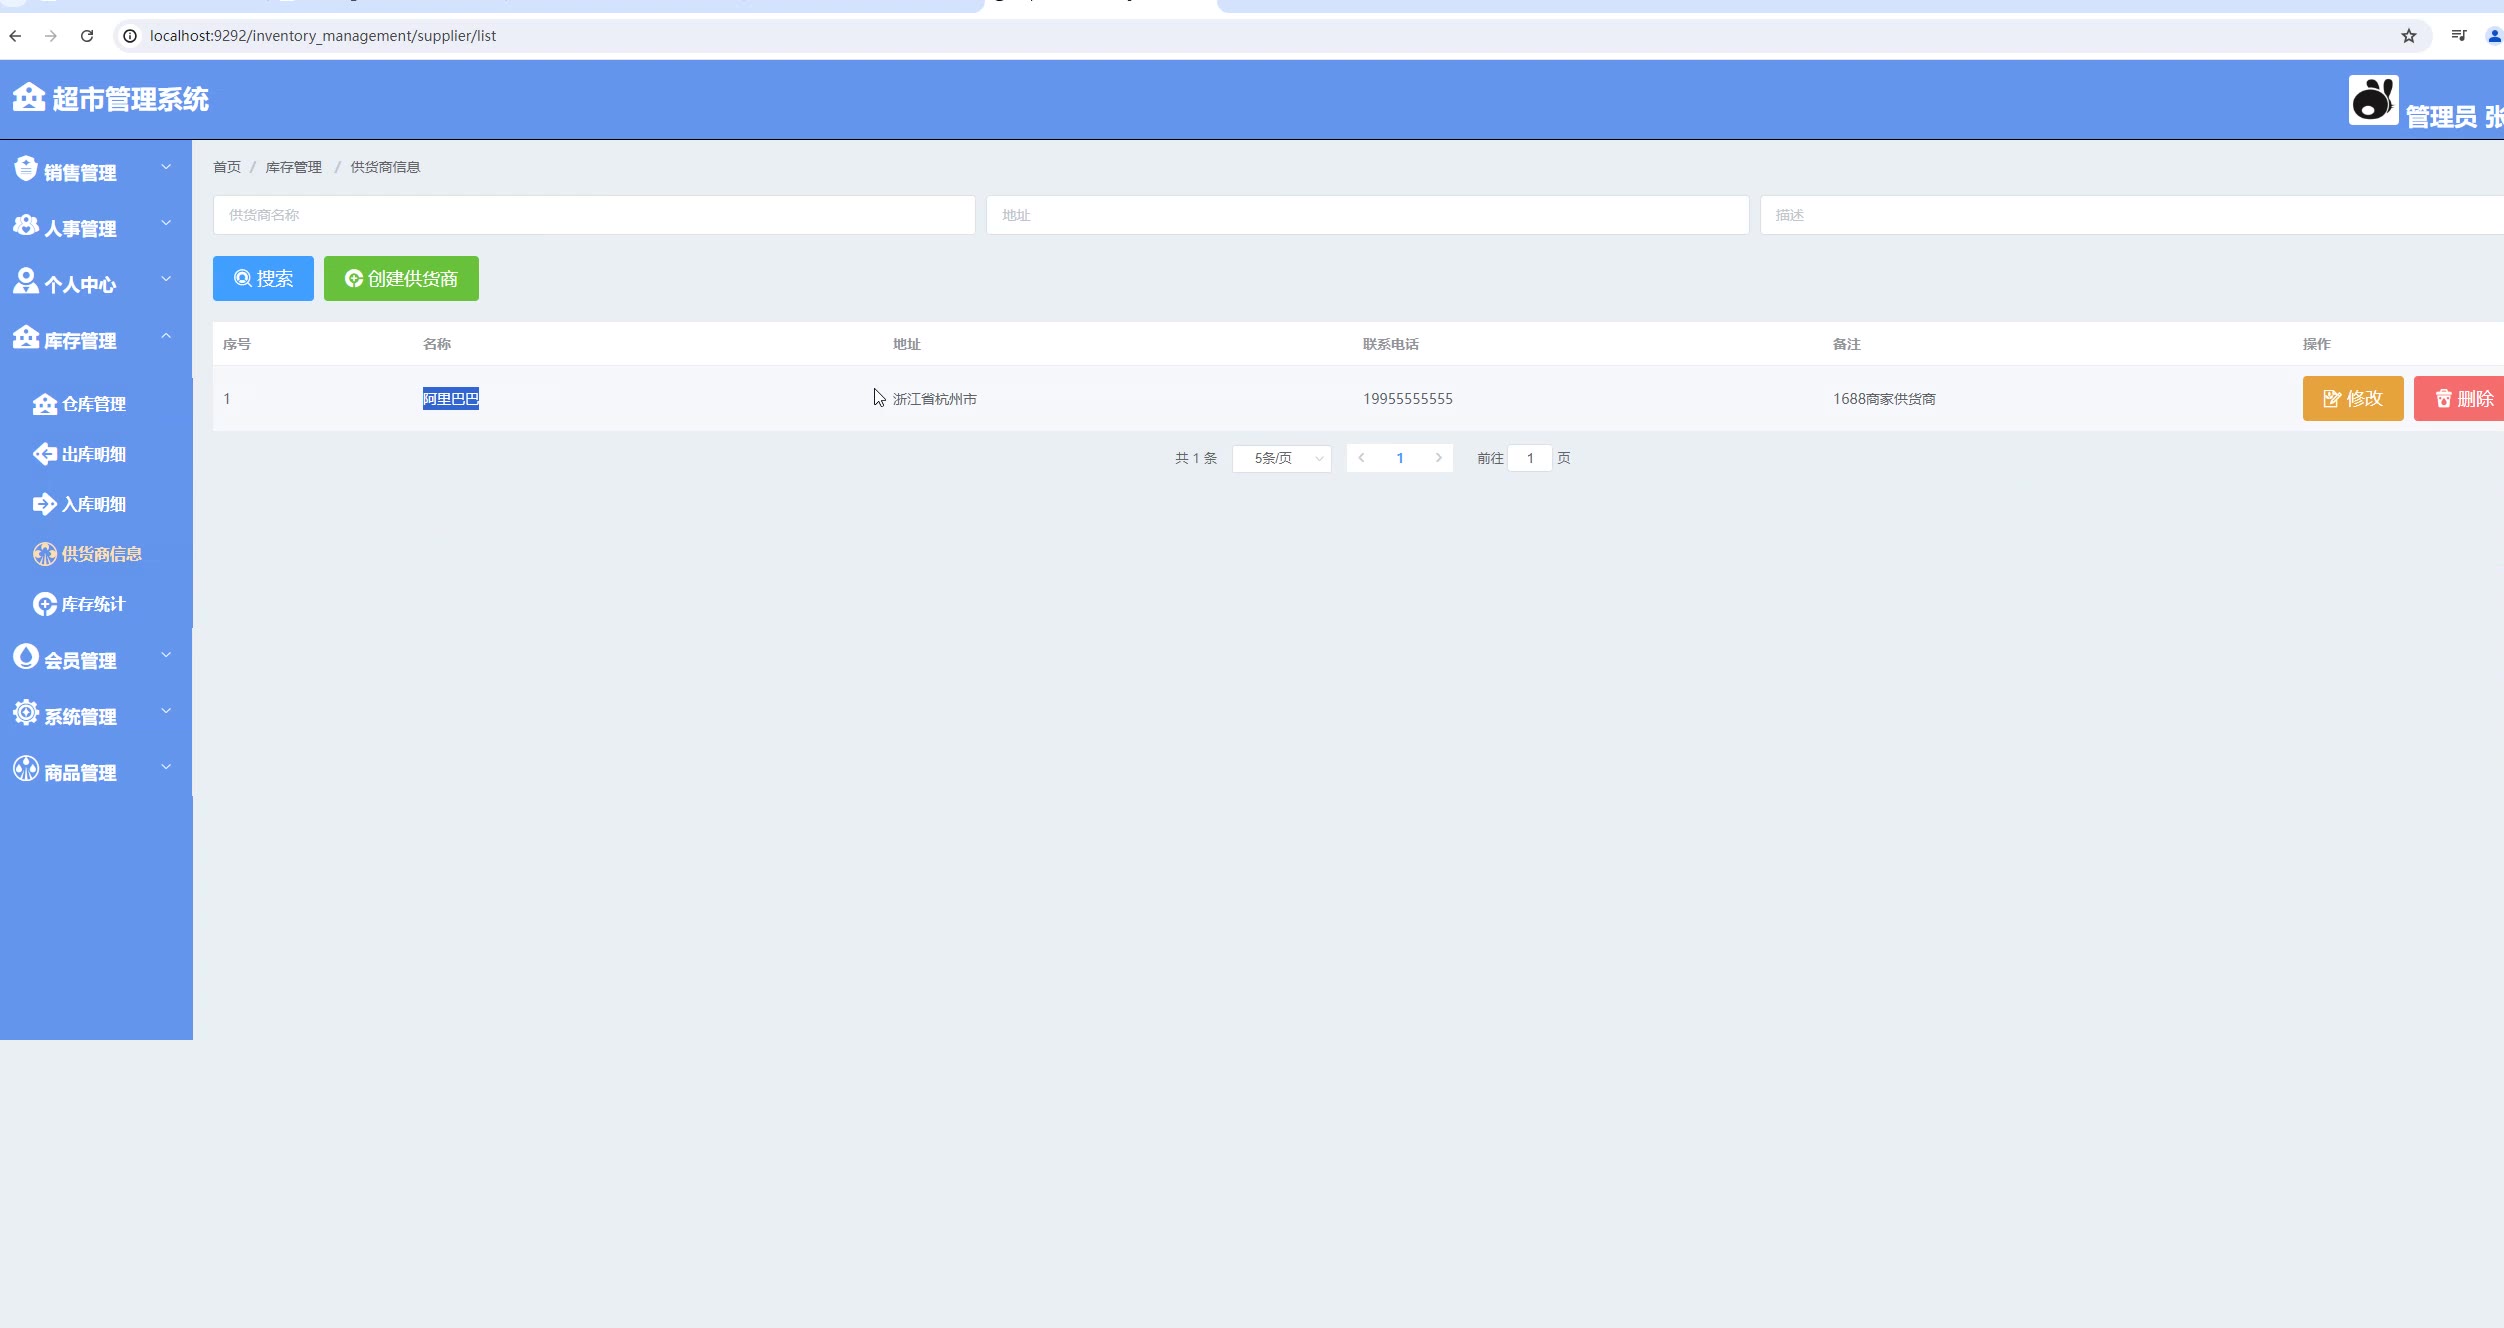2504x1328 pixels.
Task: Expand the 商品管理 menu chevron
Action: [x=166, y=768]
